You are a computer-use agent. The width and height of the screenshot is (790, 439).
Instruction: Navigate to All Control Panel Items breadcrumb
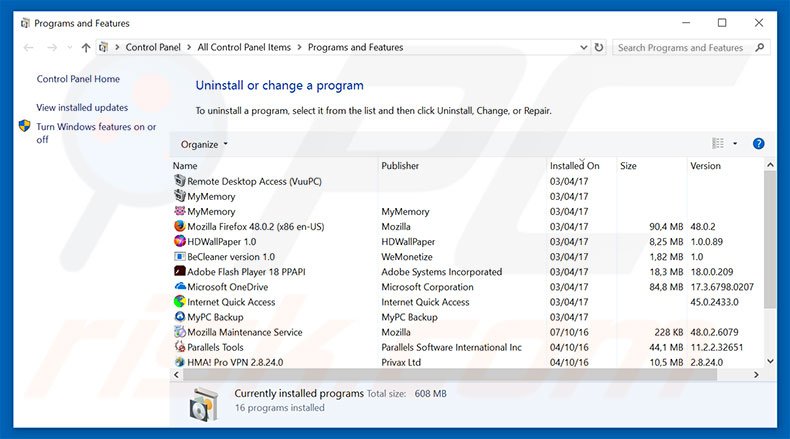click(244, 47)
